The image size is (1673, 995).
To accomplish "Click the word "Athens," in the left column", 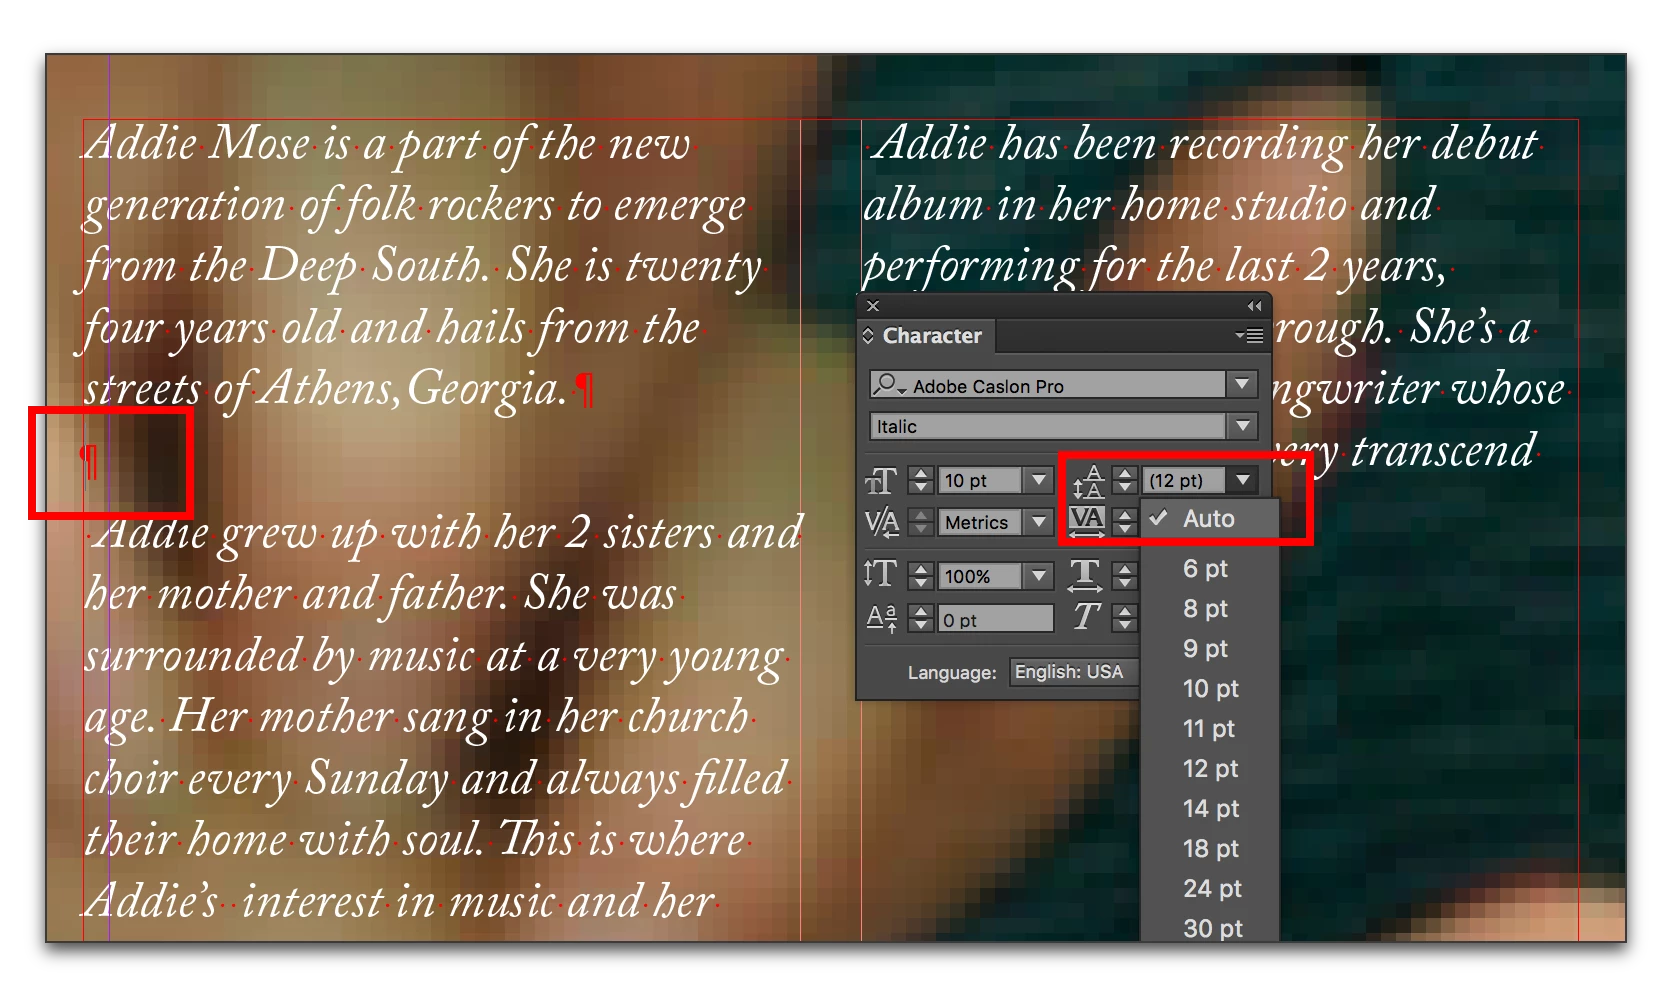I will point(329,389).
